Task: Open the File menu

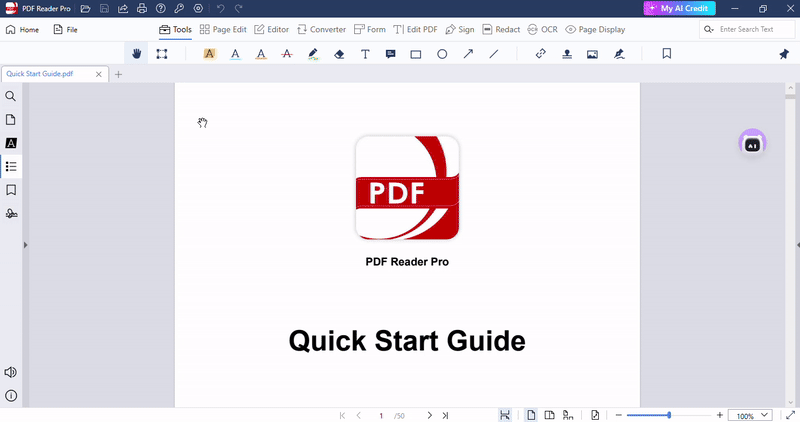Action: click(65, 30)
